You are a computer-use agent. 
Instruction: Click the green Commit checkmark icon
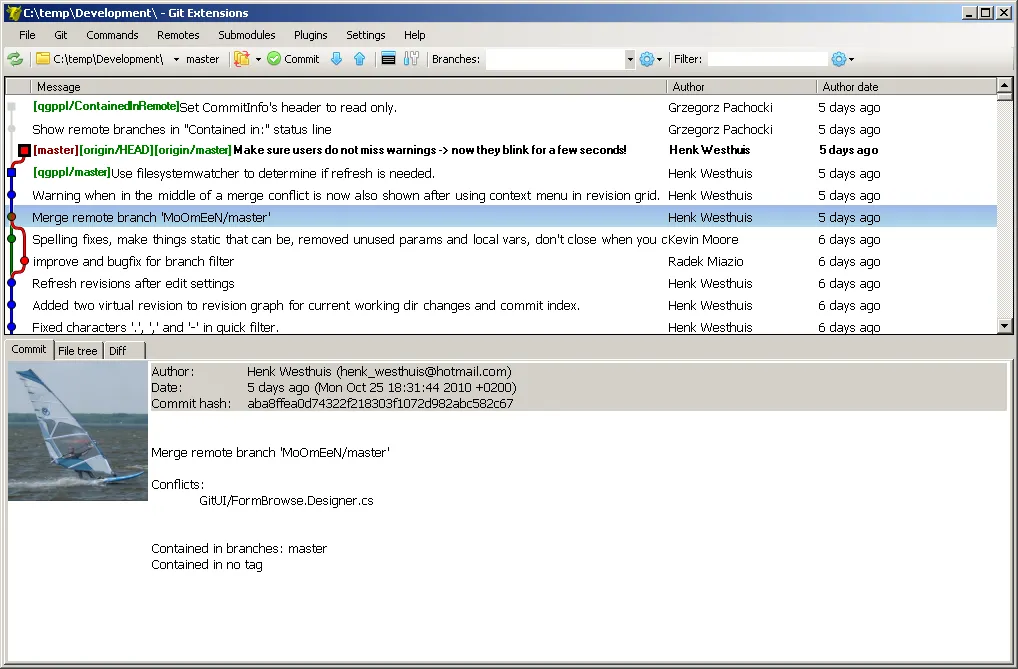tap(274, 58)
